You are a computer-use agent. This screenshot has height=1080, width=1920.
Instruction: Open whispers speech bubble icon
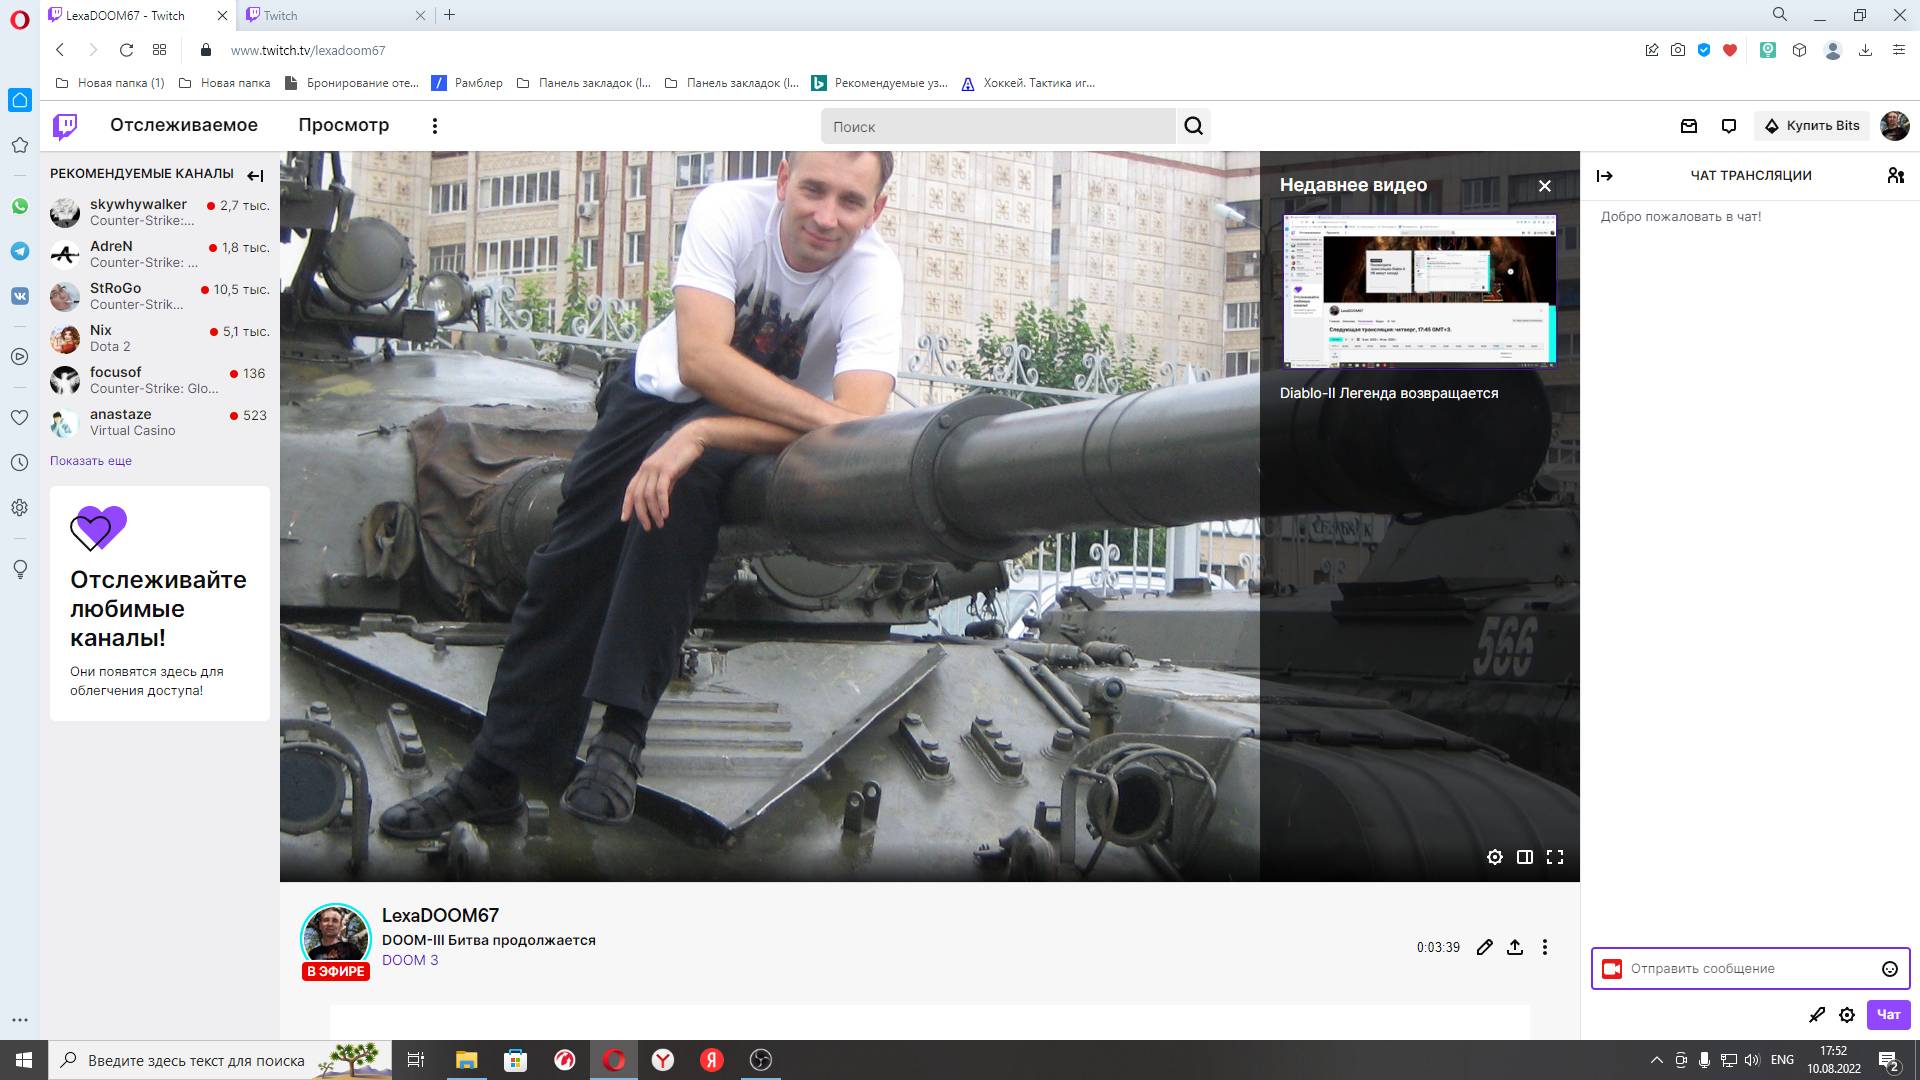click(x=1729, y=126)
